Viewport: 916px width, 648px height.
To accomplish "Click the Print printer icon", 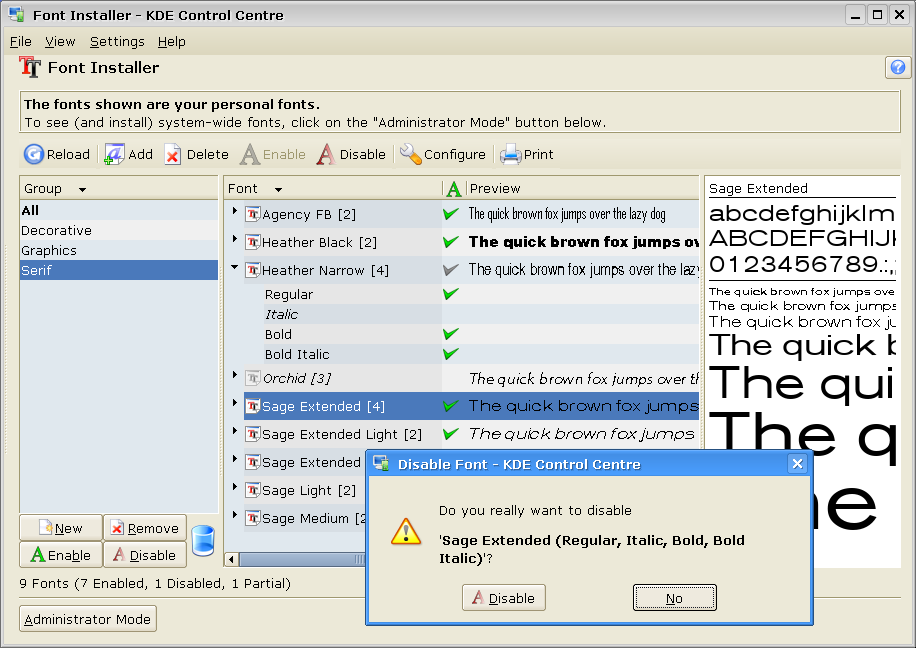I will (x=511, y=154).
